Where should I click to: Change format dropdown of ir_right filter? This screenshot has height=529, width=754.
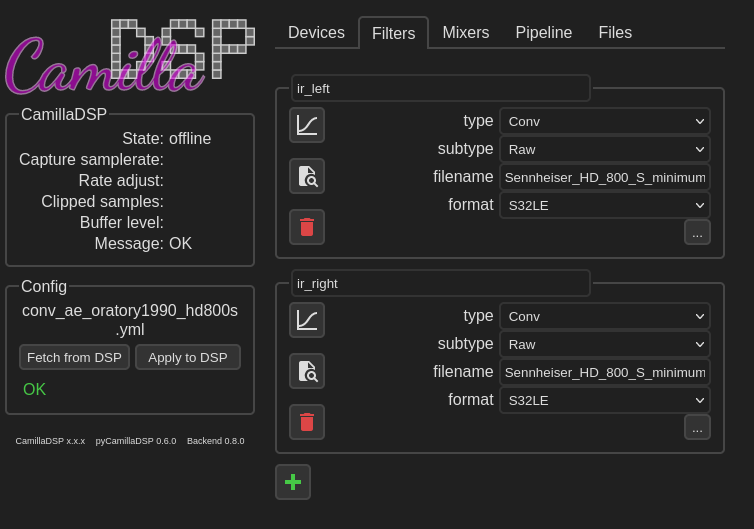604,400
